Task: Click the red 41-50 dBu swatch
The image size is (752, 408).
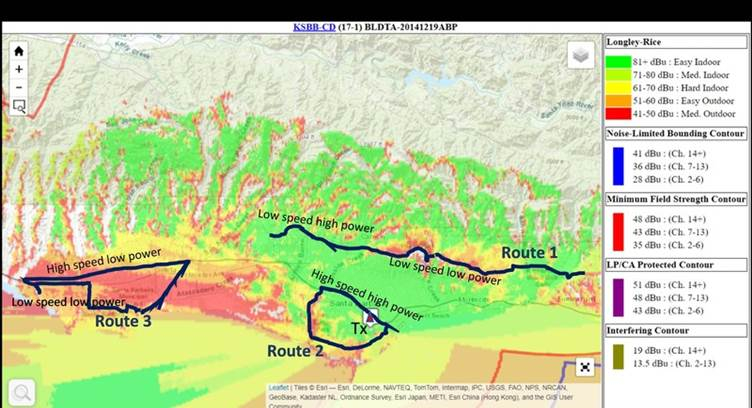Action: pyautogui.click(x=619, y=112)
